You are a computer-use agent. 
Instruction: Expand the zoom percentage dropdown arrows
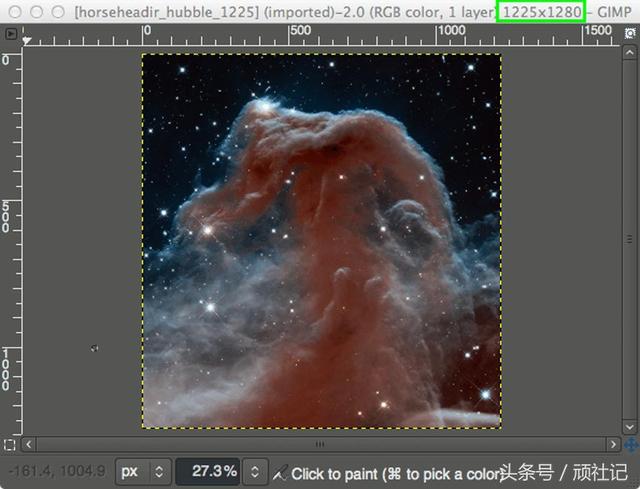point(255,472)
